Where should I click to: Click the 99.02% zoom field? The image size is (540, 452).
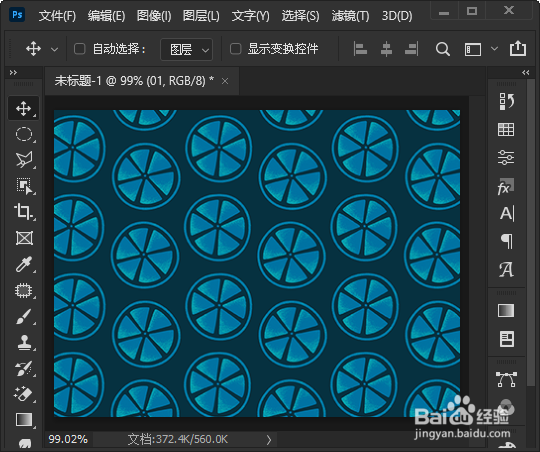(68, 439)
